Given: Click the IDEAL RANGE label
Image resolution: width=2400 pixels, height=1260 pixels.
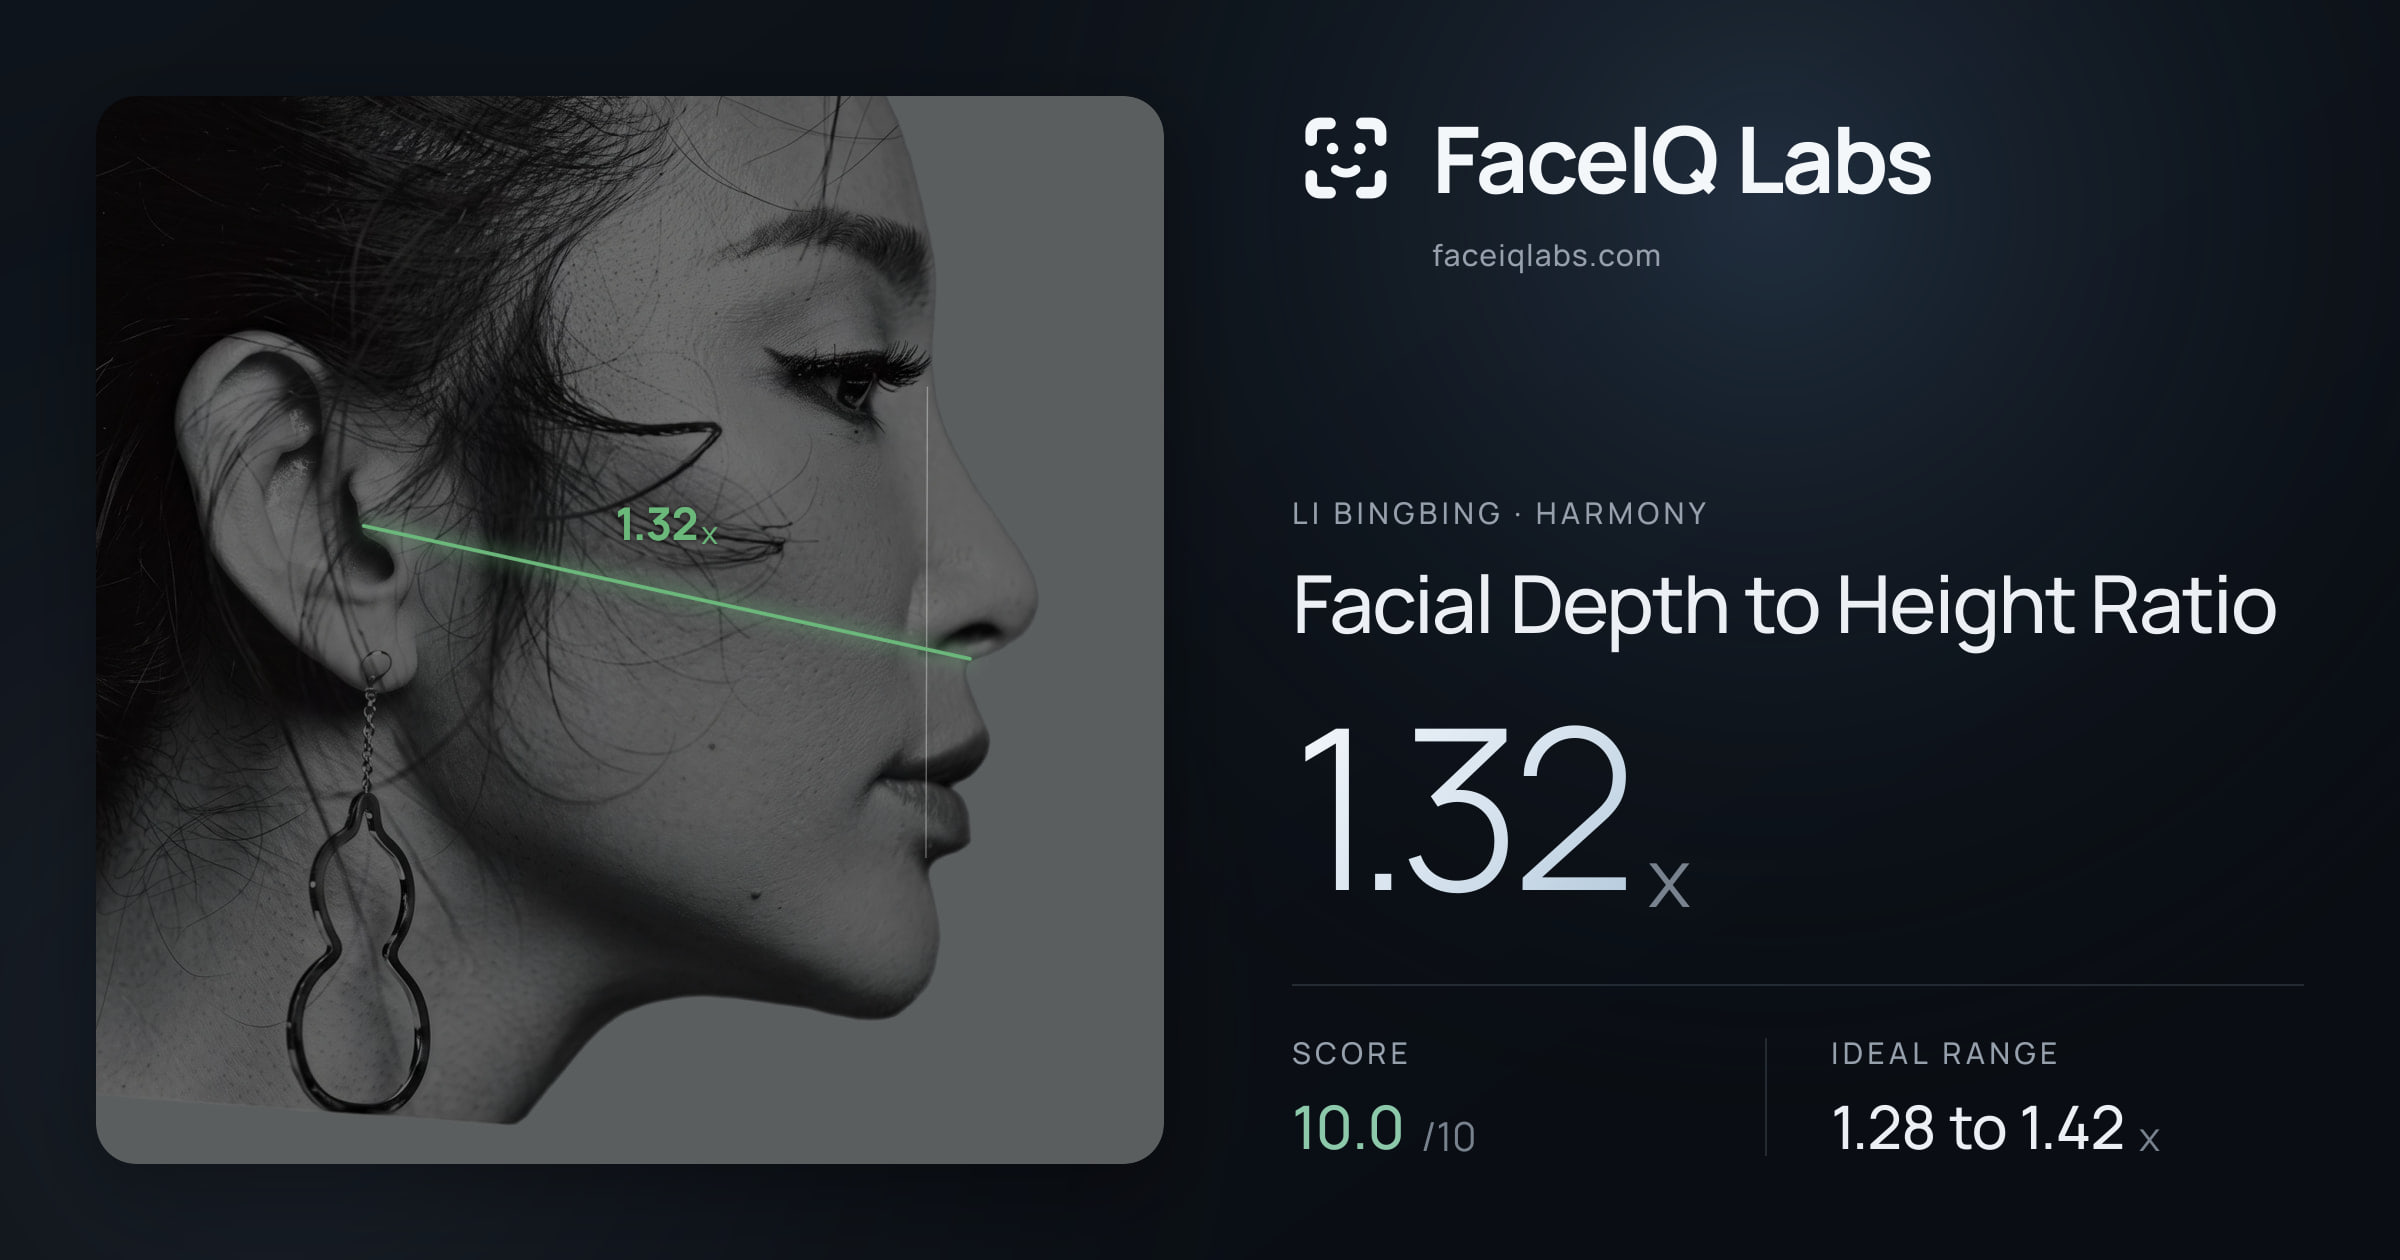Looking at the screenshot, I should tap(1944, 1053).
